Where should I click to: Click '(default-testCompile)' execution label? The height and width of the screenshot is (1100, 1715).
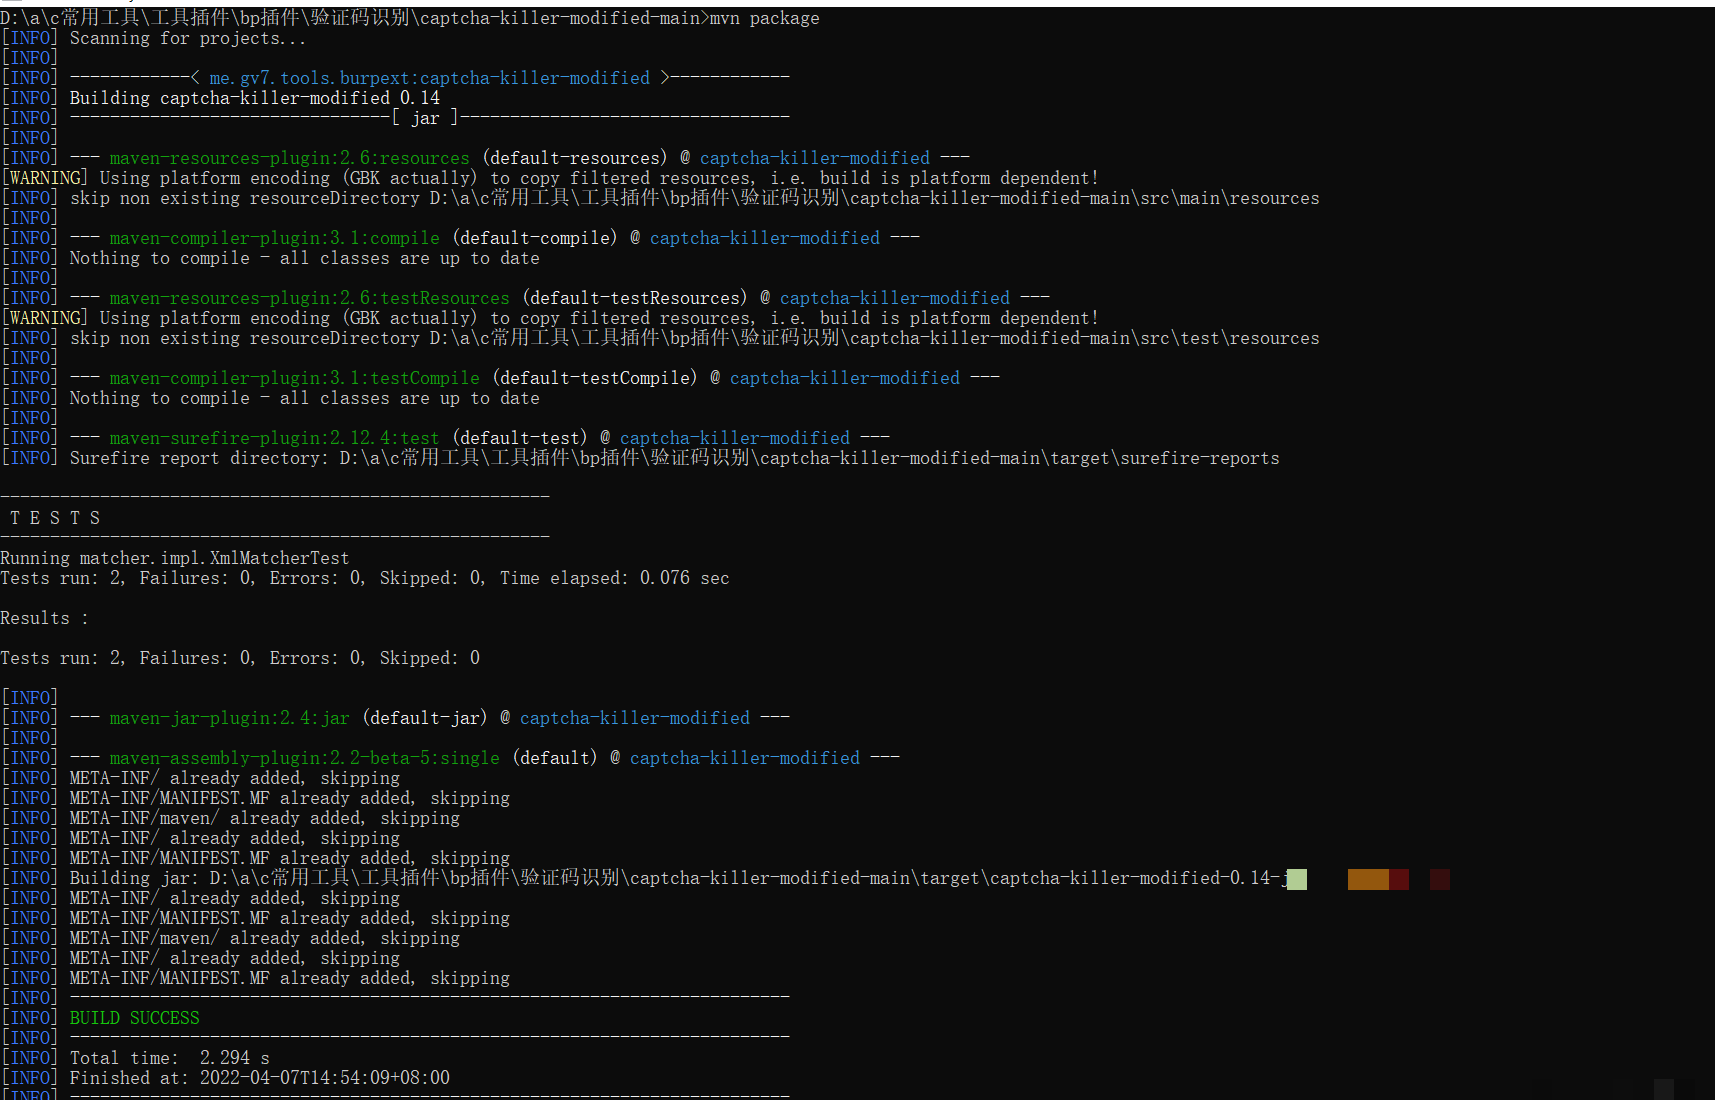[595, 378]
